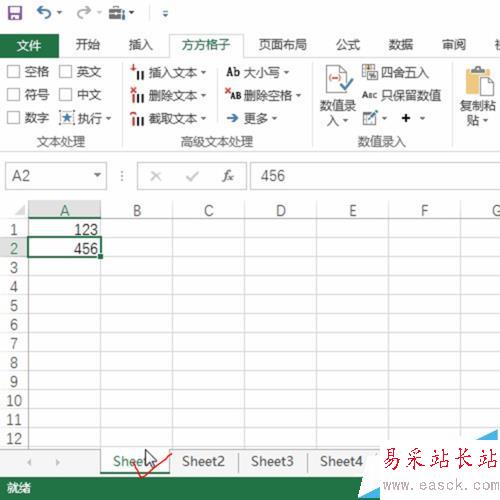
Task: Click the 执行 star icon
Action: (x=67, y=118)
